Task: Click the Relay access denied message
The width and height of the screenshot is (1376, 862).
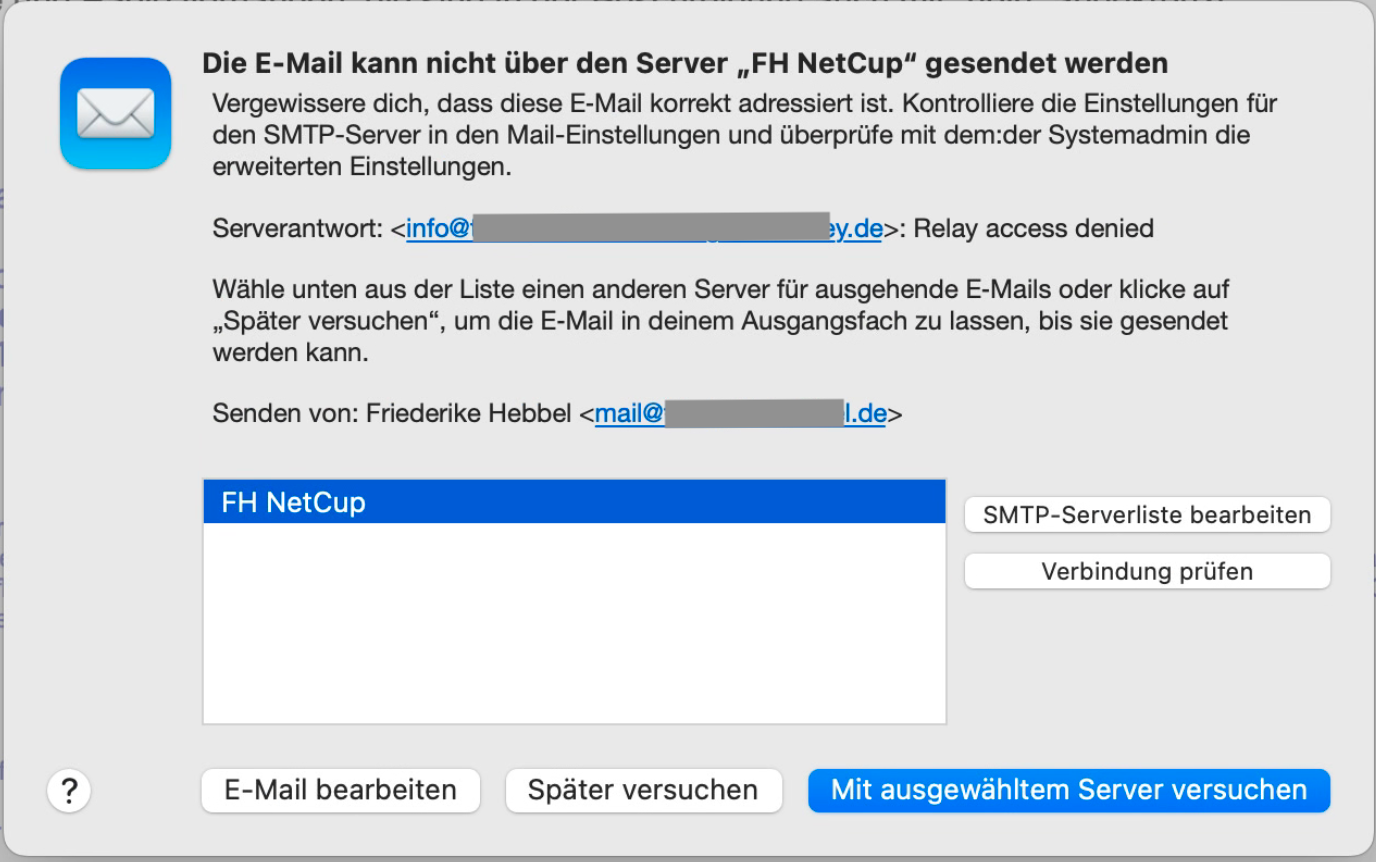Action: tap(1033, 229)
